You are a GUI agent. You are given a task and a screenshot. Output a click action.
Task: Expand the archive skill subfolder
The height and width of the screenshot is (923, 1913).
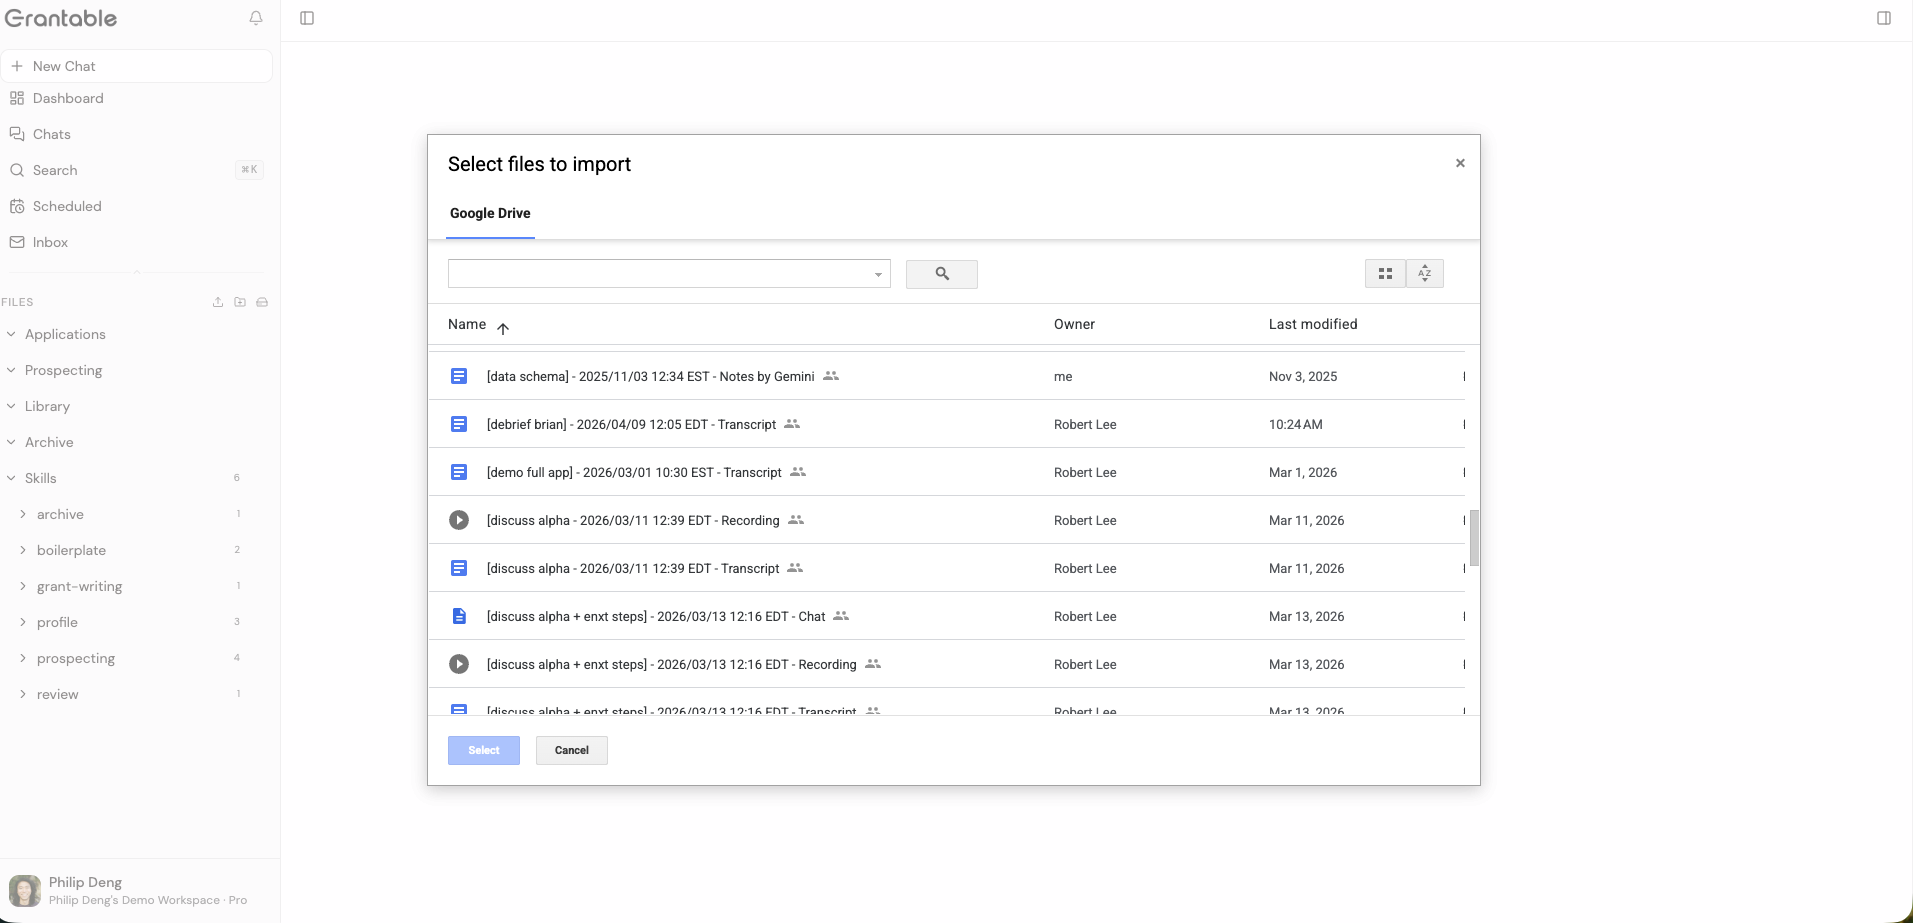[x=23, y=514]
